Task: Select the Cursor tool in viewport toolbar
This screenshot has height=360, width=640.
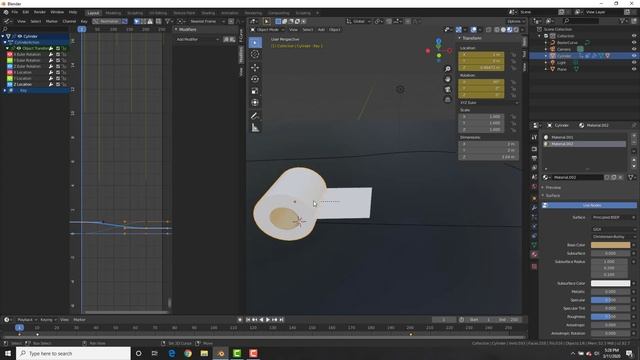Action: click(255, 54)
